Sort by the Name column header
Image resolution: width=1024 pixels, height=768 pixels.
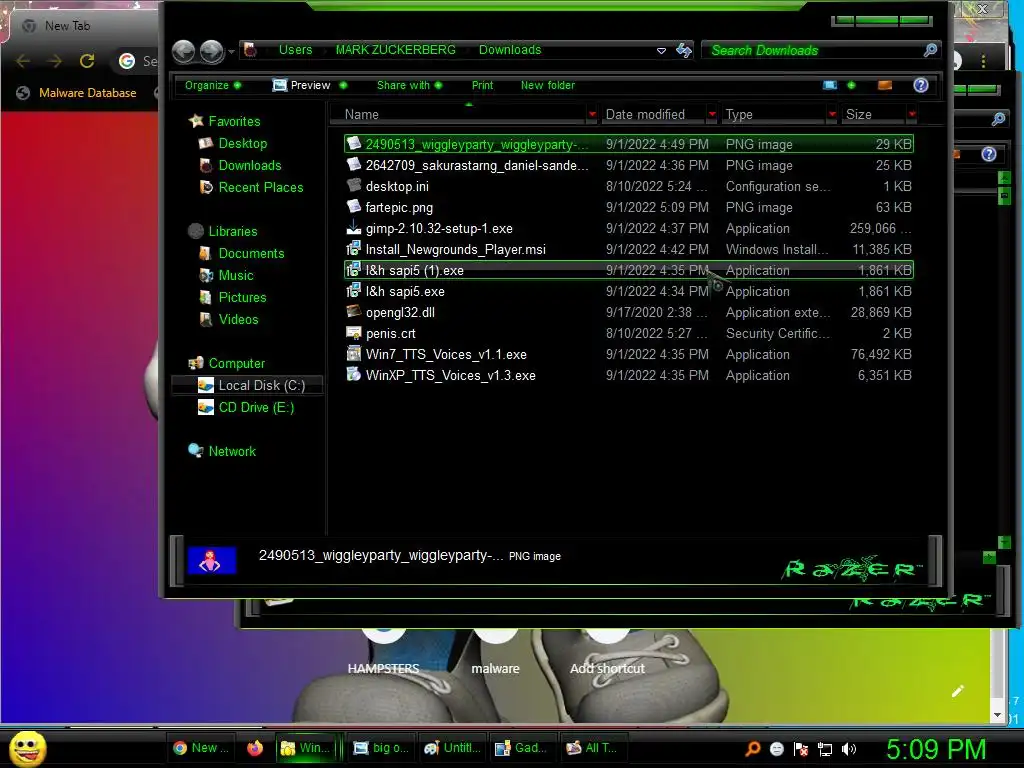(361, 114)
